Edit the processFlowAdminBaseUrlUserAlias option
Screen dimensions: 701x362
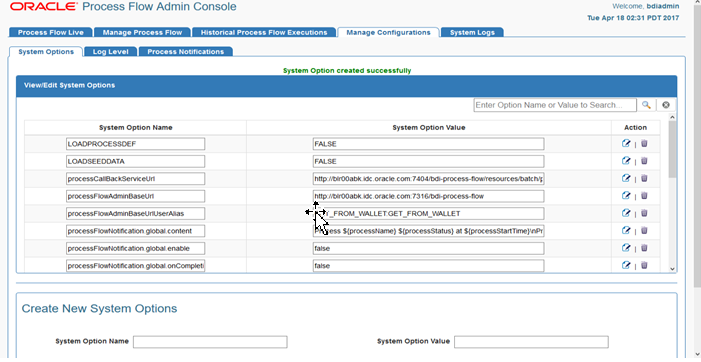click(626, 213)
